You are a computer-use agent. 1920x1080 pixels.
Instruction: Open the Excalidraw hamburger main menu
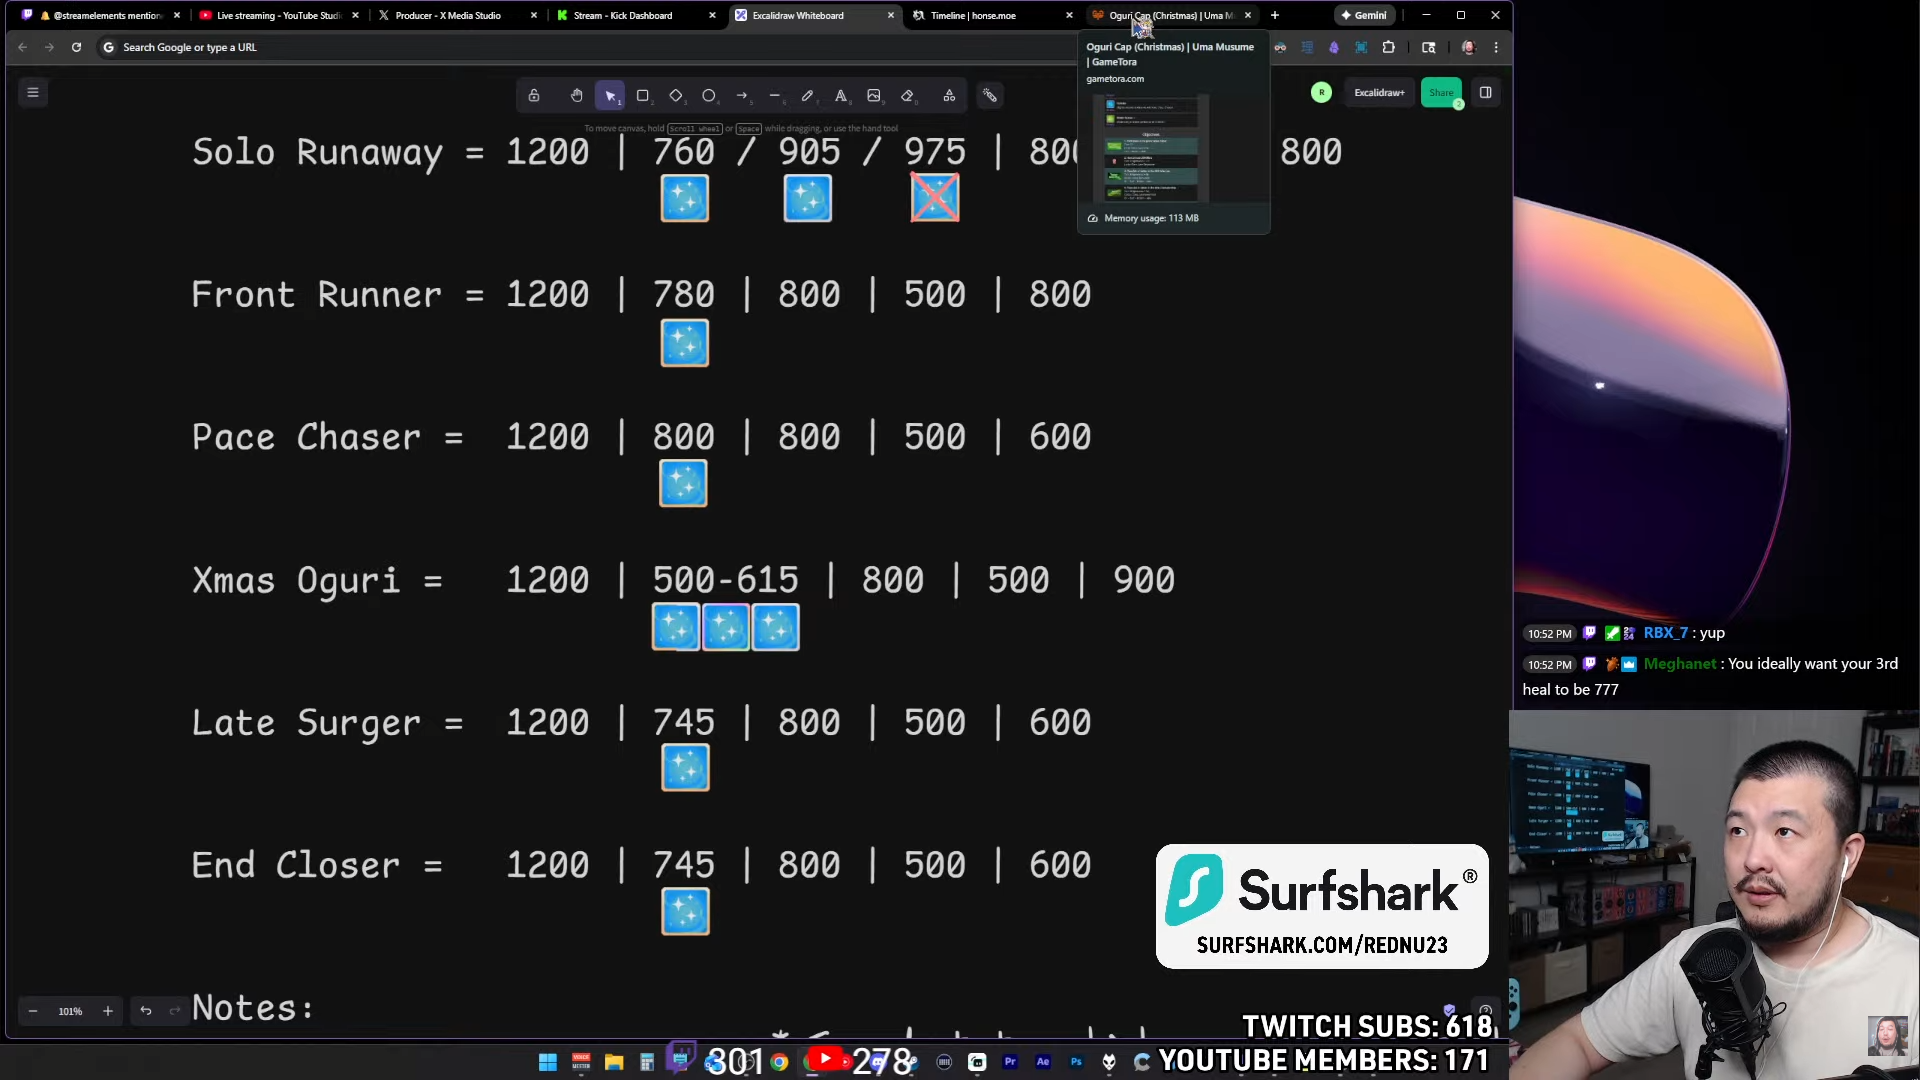[x=33, y=93]
